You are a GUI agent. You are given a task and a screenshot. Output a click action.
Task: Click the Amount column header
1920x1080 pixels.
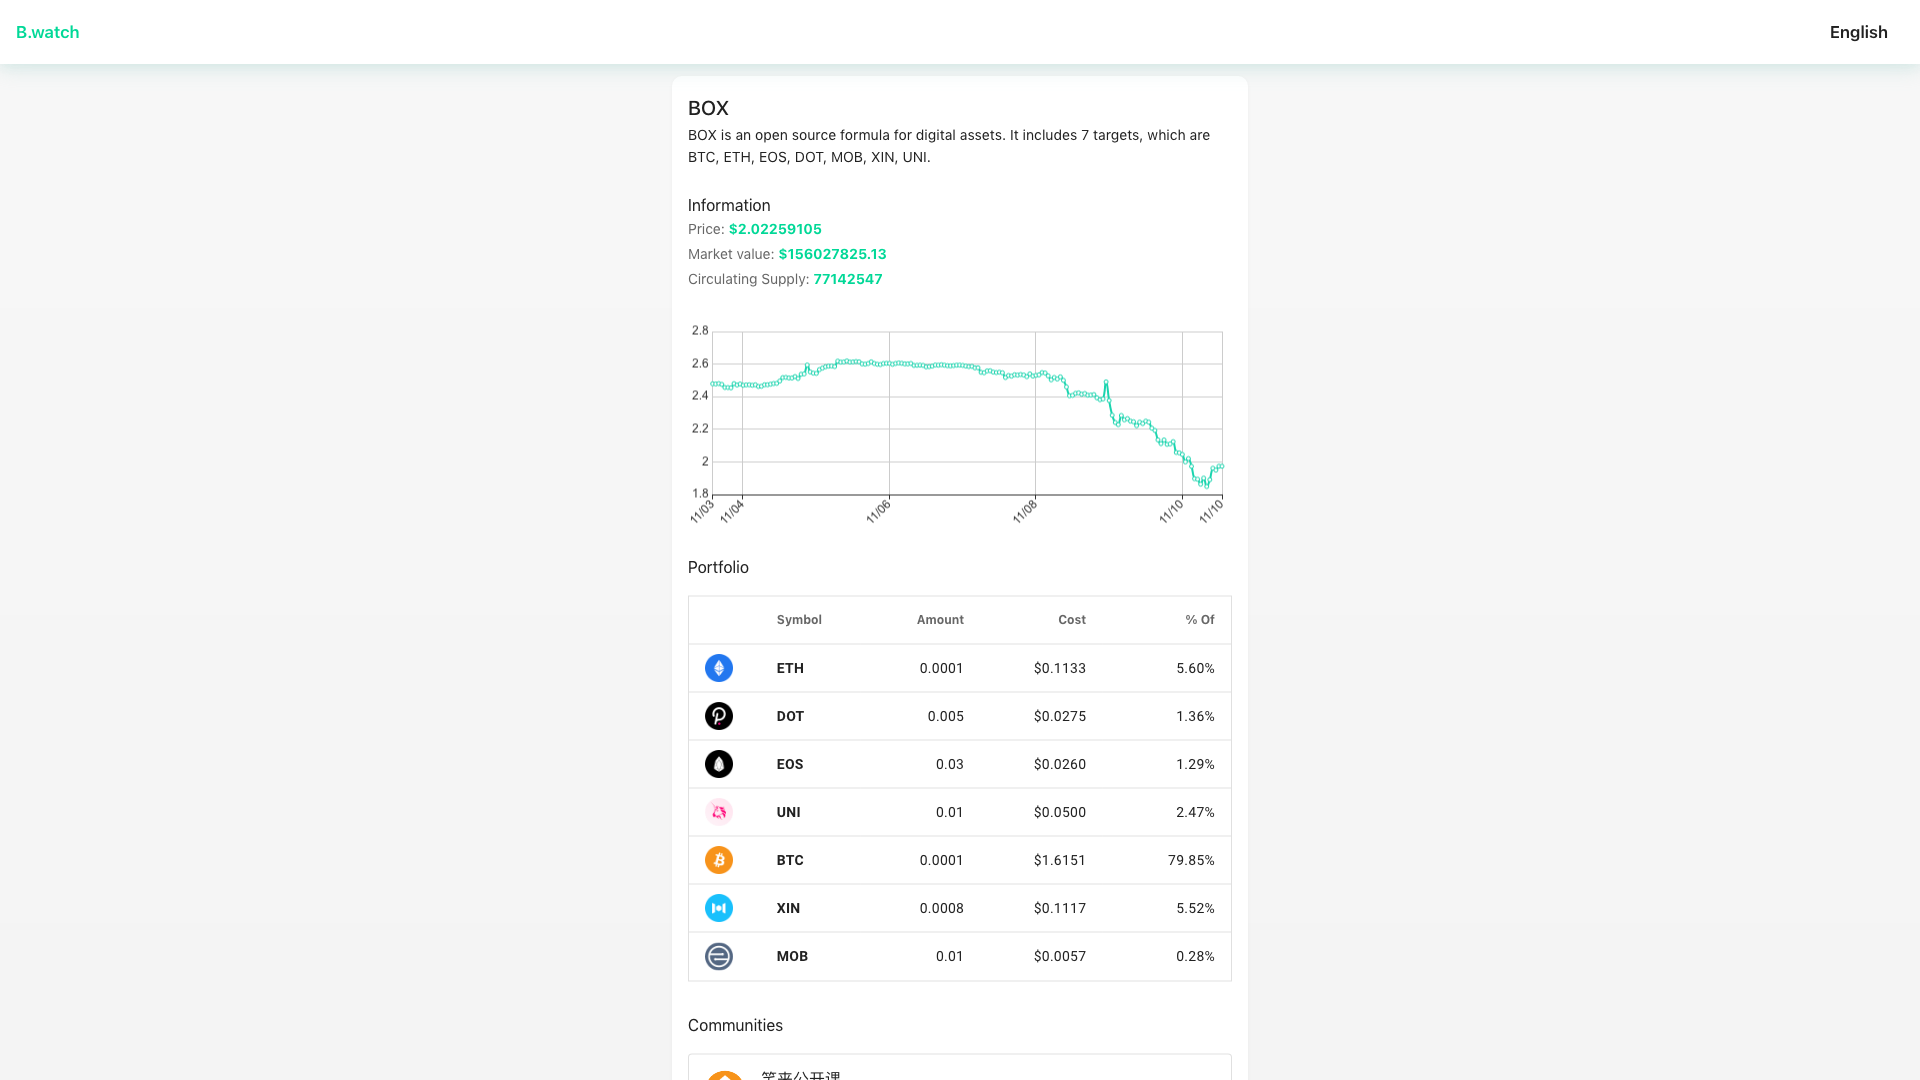coord(940,620)
